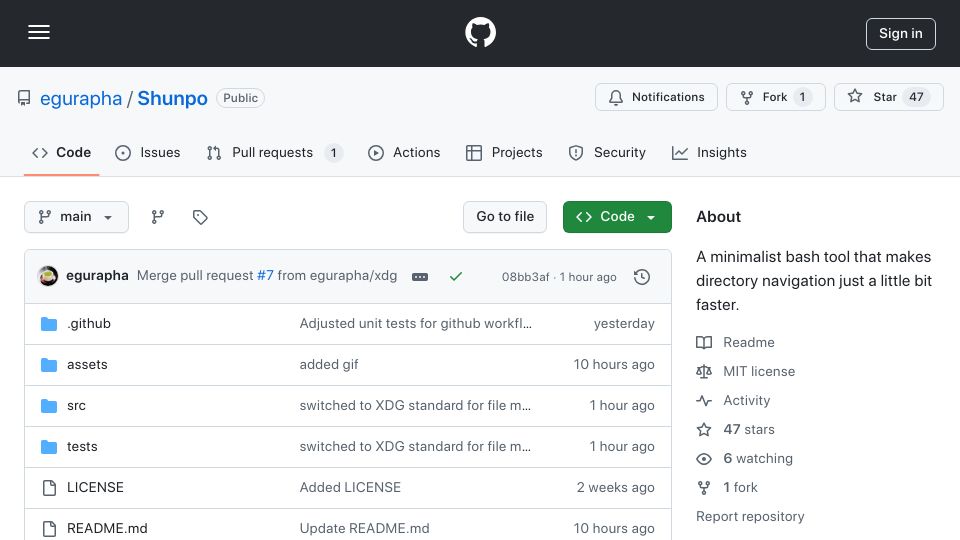960x540 pixels.
Task: Click the .github folder icon
Action: pos(49,324)
